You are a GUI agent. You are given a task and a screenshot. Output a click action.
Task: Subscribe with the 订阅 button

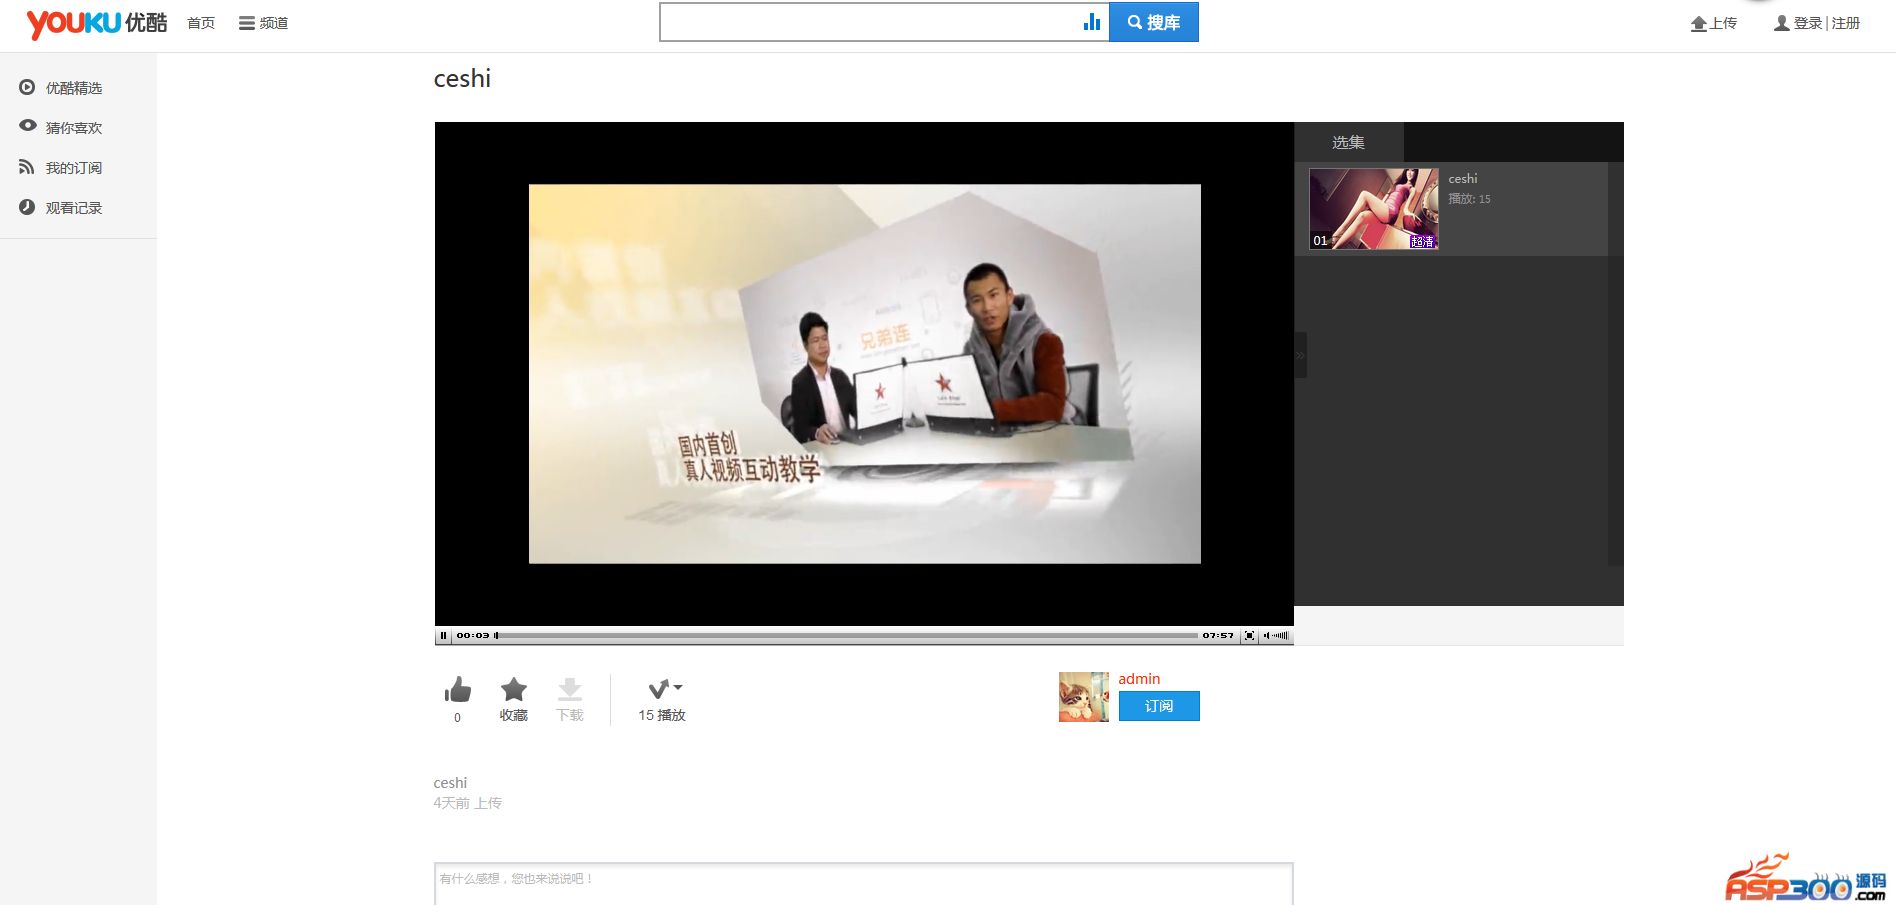pos(1159,706)
